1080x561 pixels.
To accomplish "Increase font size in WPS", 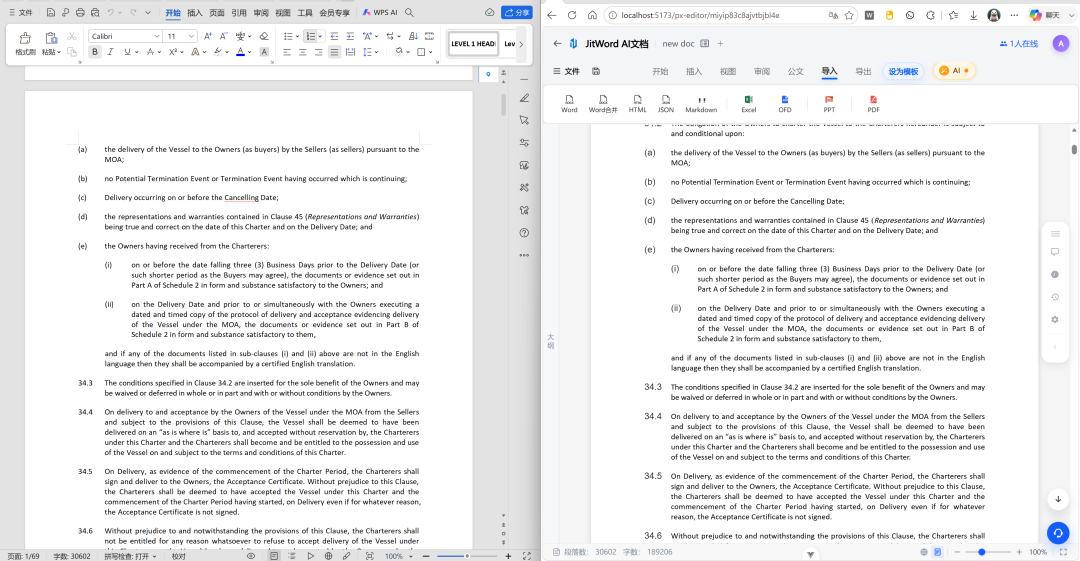I will click(208, 36).
